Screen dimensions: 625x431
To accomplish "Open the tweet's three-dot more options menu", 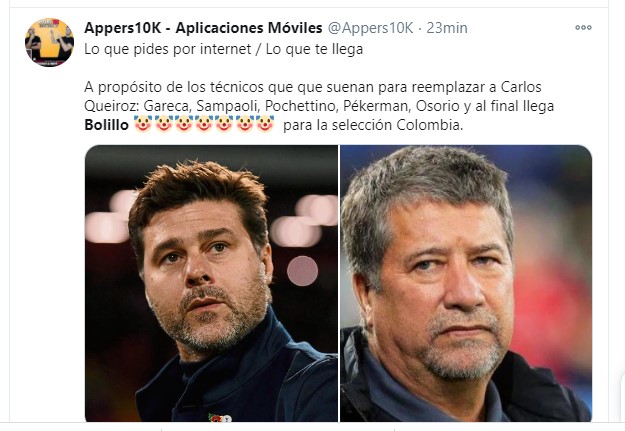I will (583, 28).
